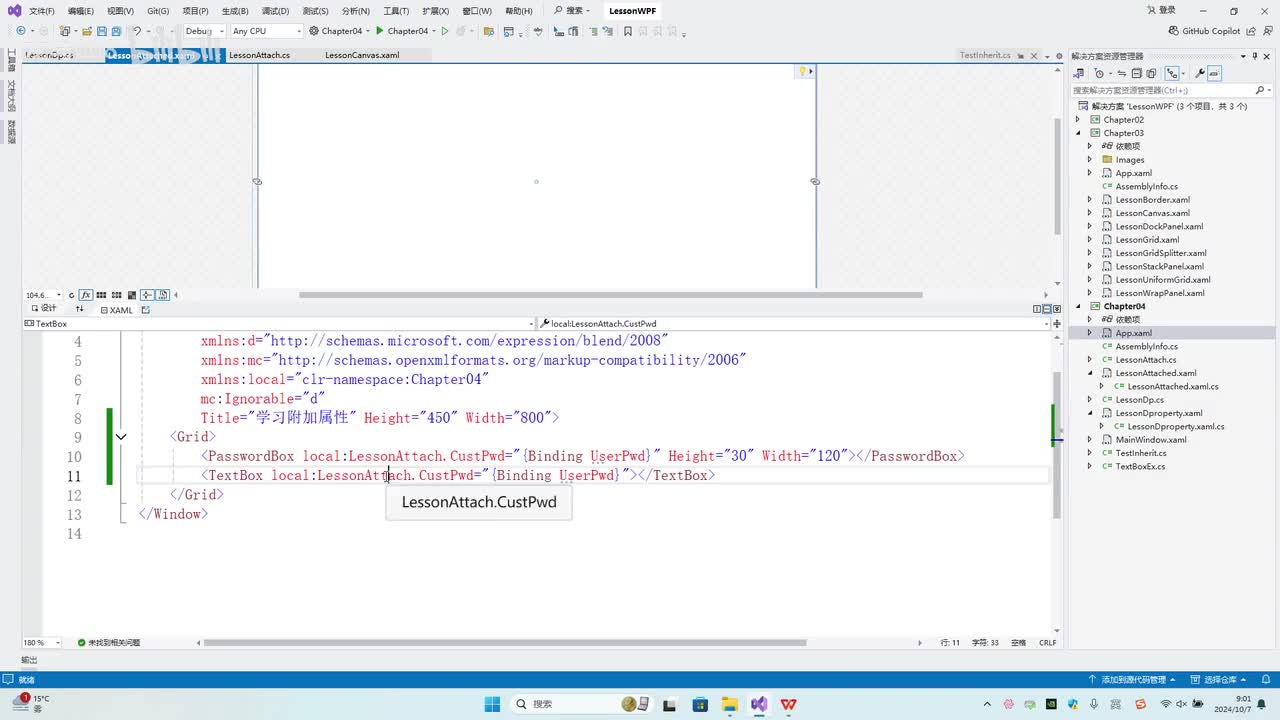Click Show All Files icon in Solution Explorer
Viewport: 1280px width, 720px height.
tap(1151, 73)
